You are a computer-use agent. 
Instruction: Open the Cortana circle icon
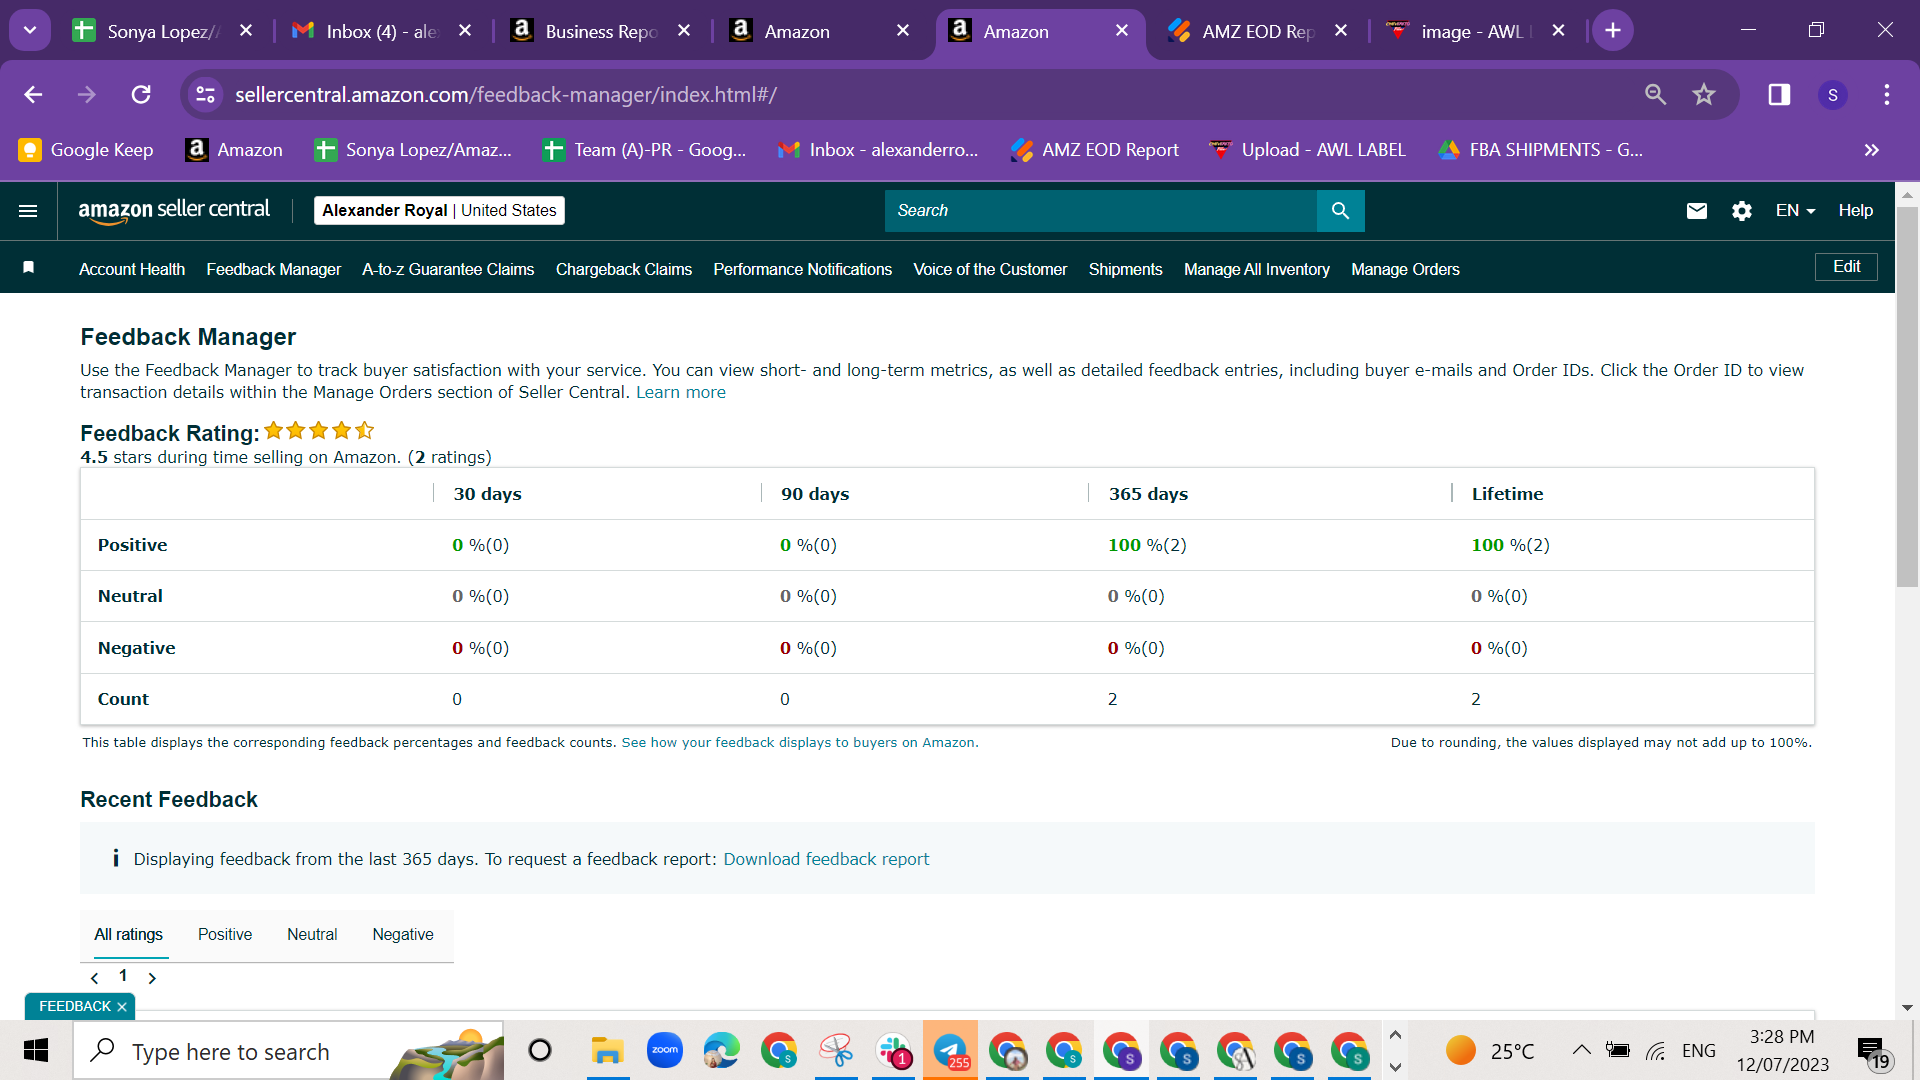click(x=540, y=1051)
